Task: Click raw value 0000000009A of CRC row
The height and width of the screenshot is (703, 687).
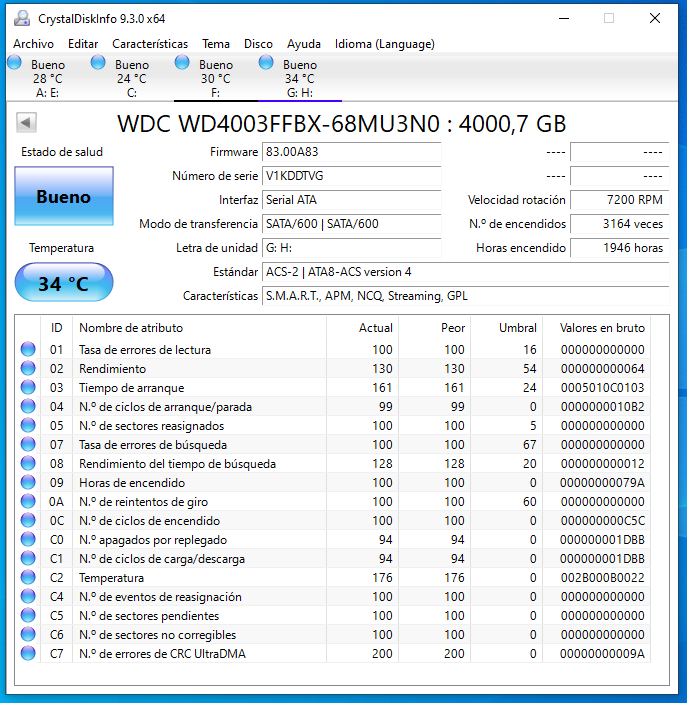Action: [602, 654]
